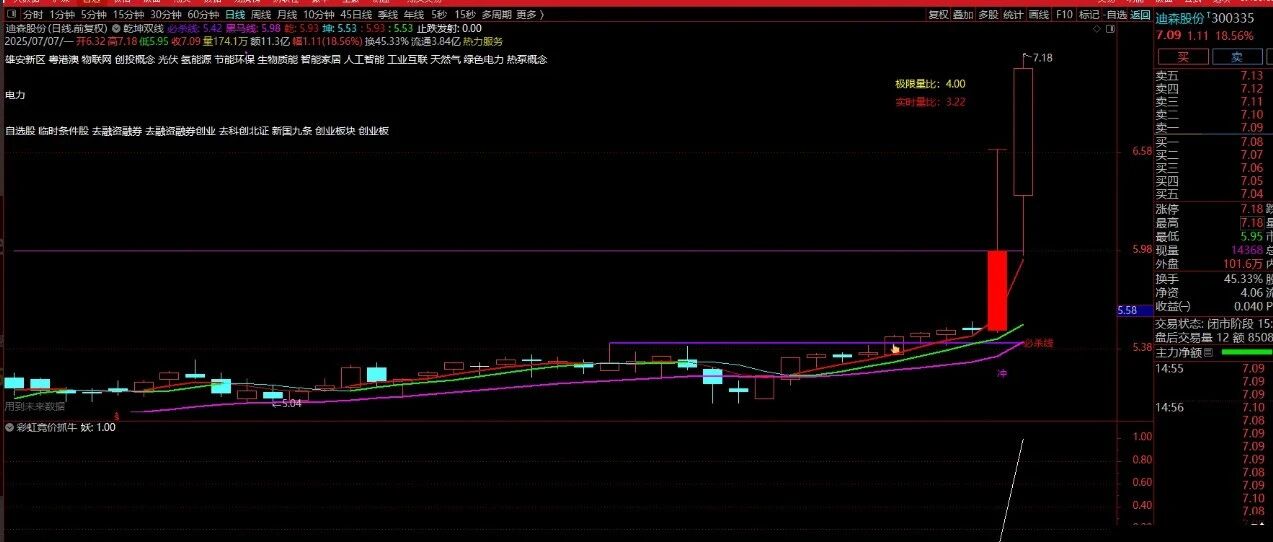Click the 多股 multi-stock button

click(988, 15)
